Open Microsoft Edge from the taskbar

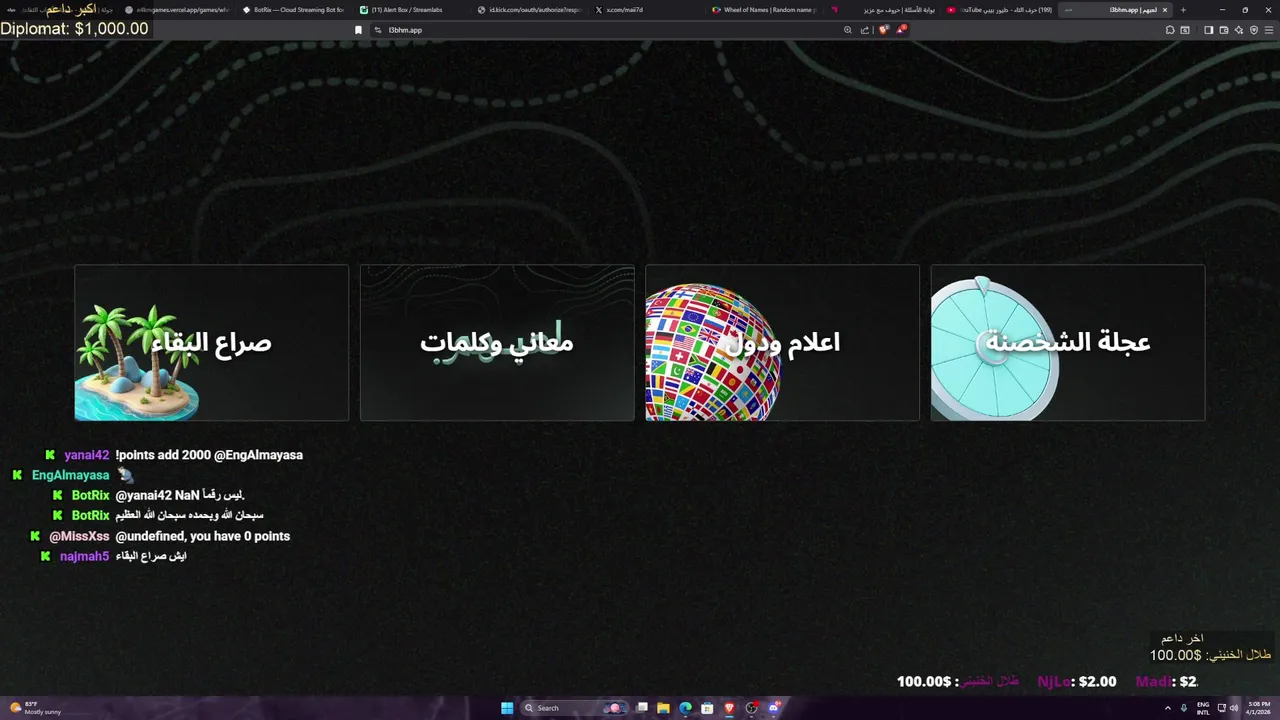click(x=685, y=708)
